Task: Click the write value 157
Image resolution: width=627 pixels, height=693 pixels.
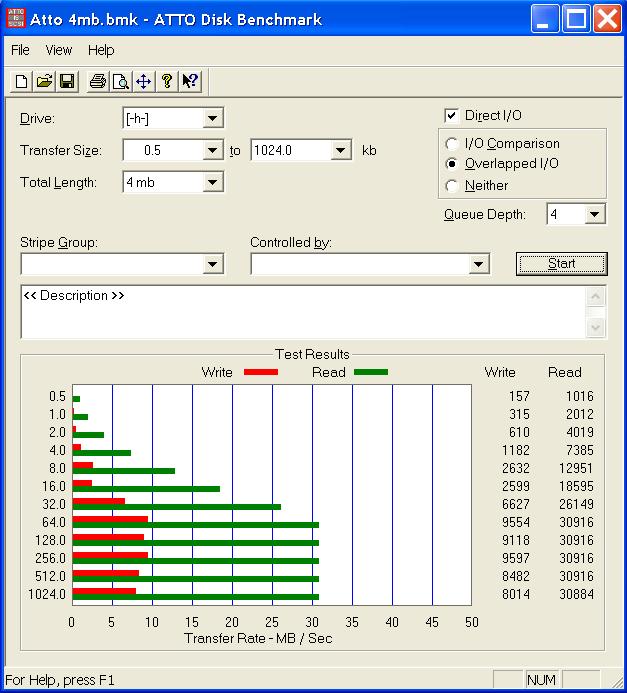Action: (519, 396)
